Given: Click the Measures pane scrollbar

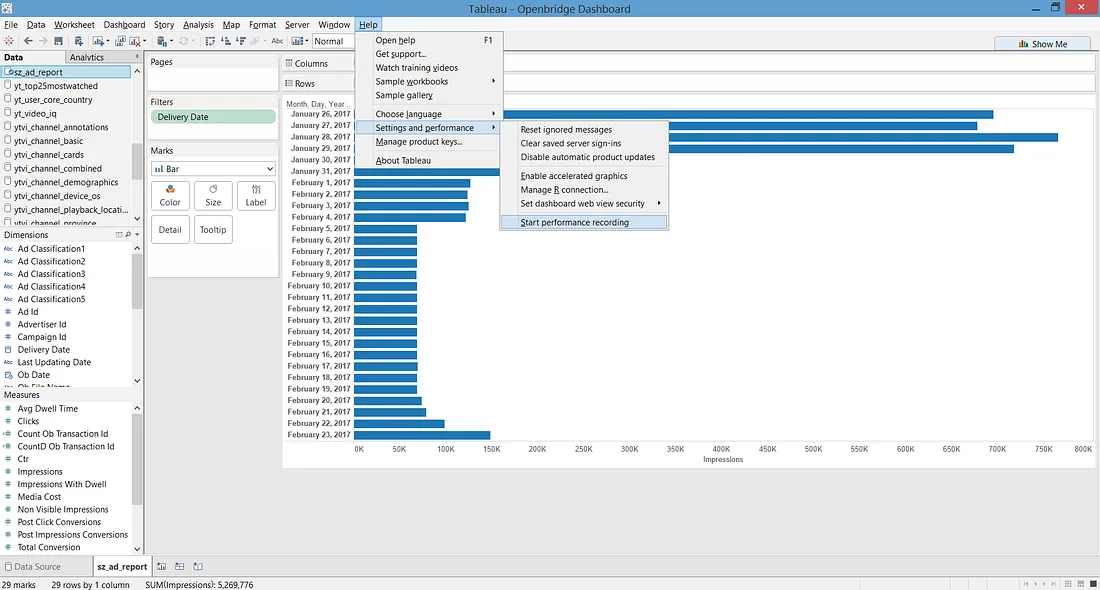Looking at the screenshot, I should 137,459.
